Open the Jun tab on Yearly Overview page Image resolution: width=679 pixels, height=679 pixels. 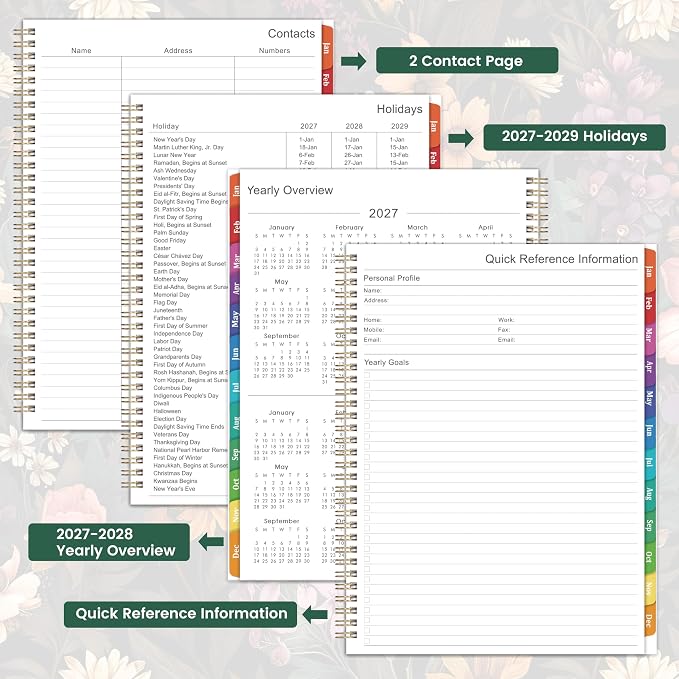[x=235, y=353]
